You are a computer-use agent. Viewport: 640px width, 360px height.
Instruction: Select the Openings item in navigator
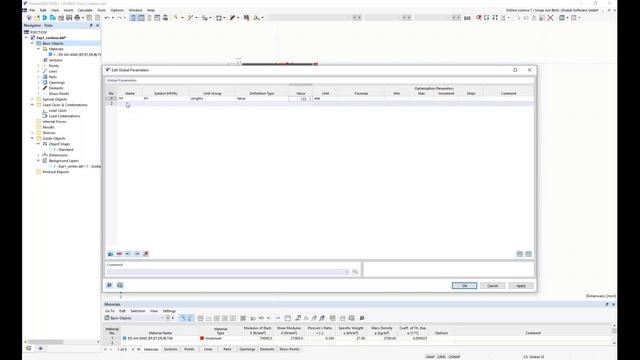tap(57, 82)
